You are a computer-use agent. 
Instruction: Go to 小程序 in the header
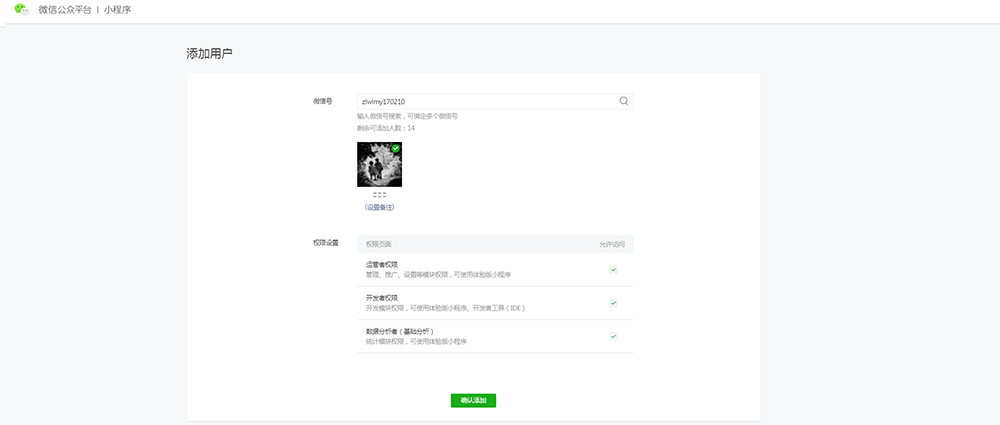click(118, 10)
